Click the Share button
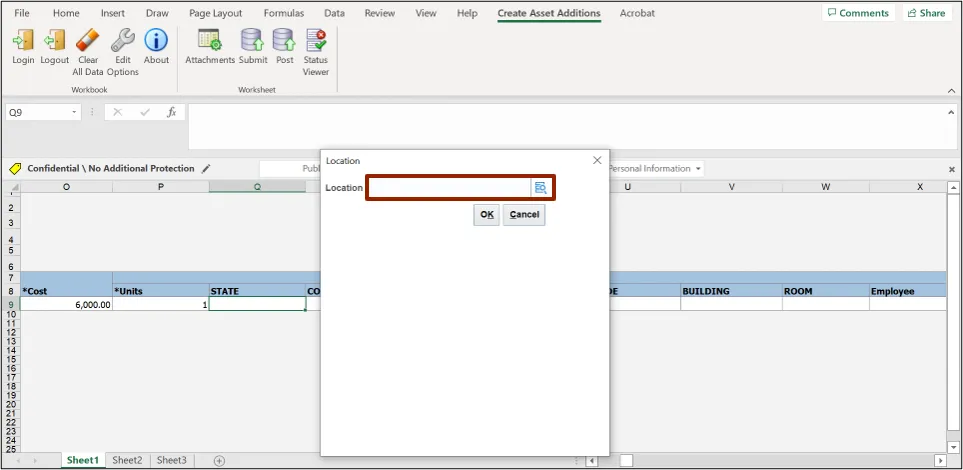The height and width of the screenshot is (470, 963). point(926,13)
